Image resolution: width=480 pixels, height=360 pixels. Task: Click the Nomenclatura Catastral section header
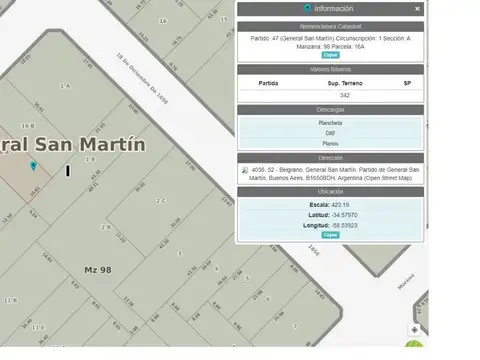tap(330, 26)
